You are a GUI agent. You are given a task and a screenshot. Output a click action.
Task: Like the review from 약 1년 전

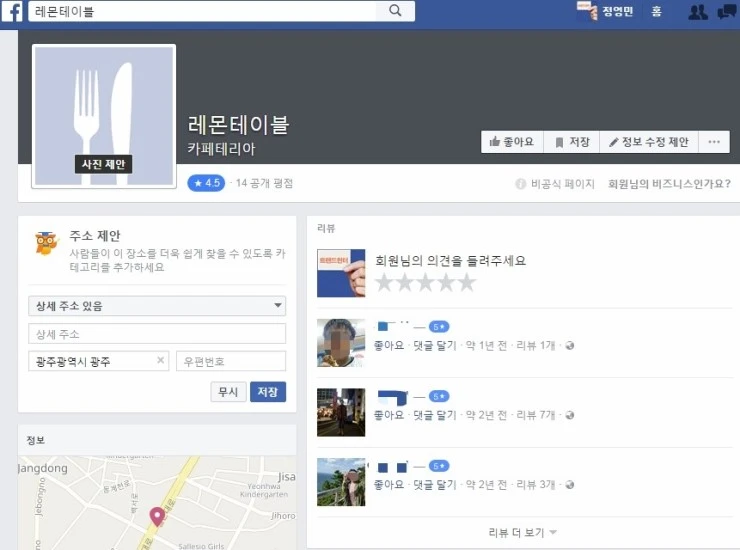tap(389, 346)
